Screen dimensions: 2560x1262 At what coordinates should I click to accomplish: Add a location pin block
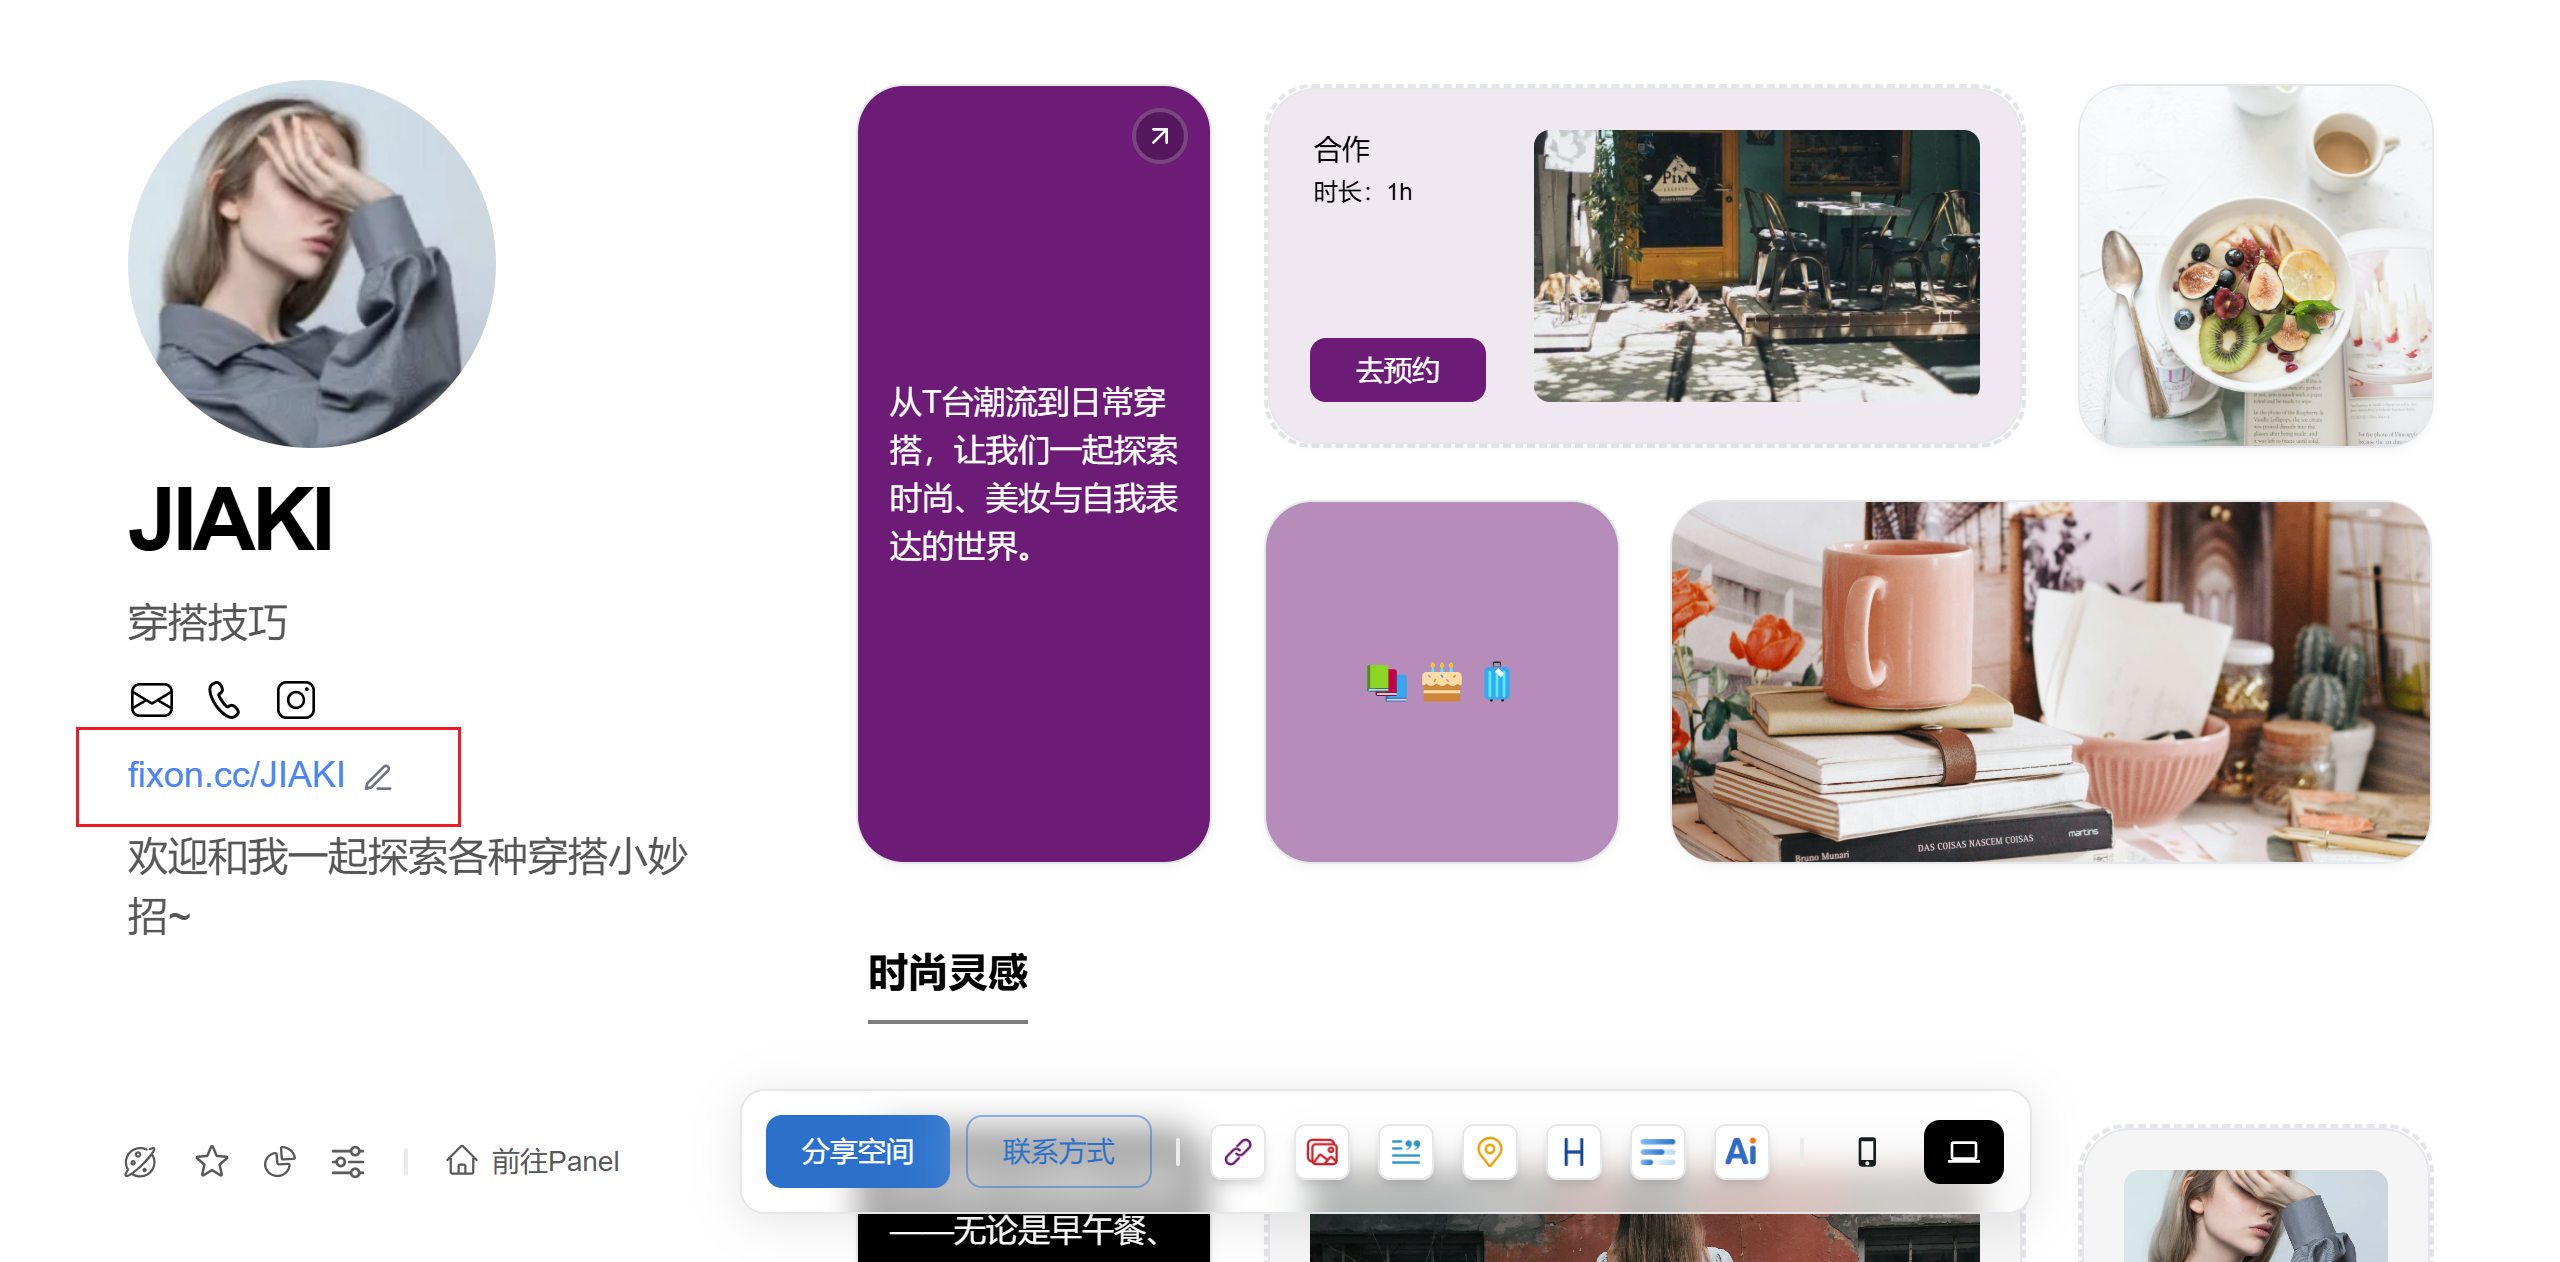tap(1490, 1152)
